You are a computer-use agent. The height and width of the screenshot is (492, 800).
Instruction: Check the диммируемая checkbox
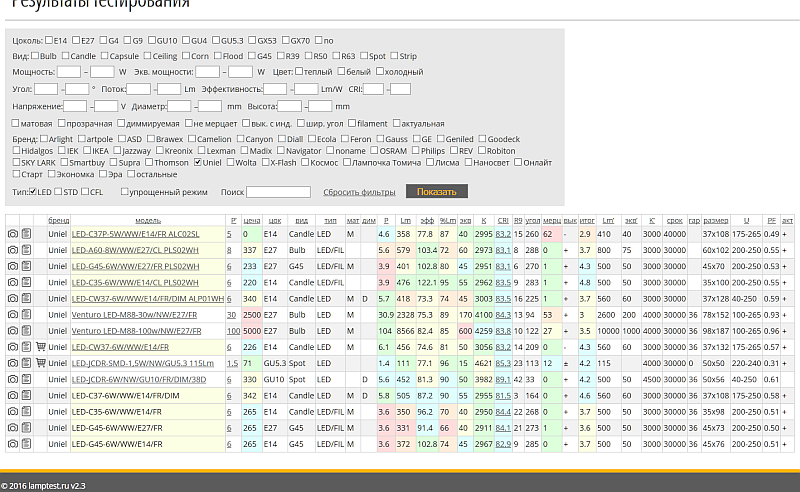[x=121, y=123]
